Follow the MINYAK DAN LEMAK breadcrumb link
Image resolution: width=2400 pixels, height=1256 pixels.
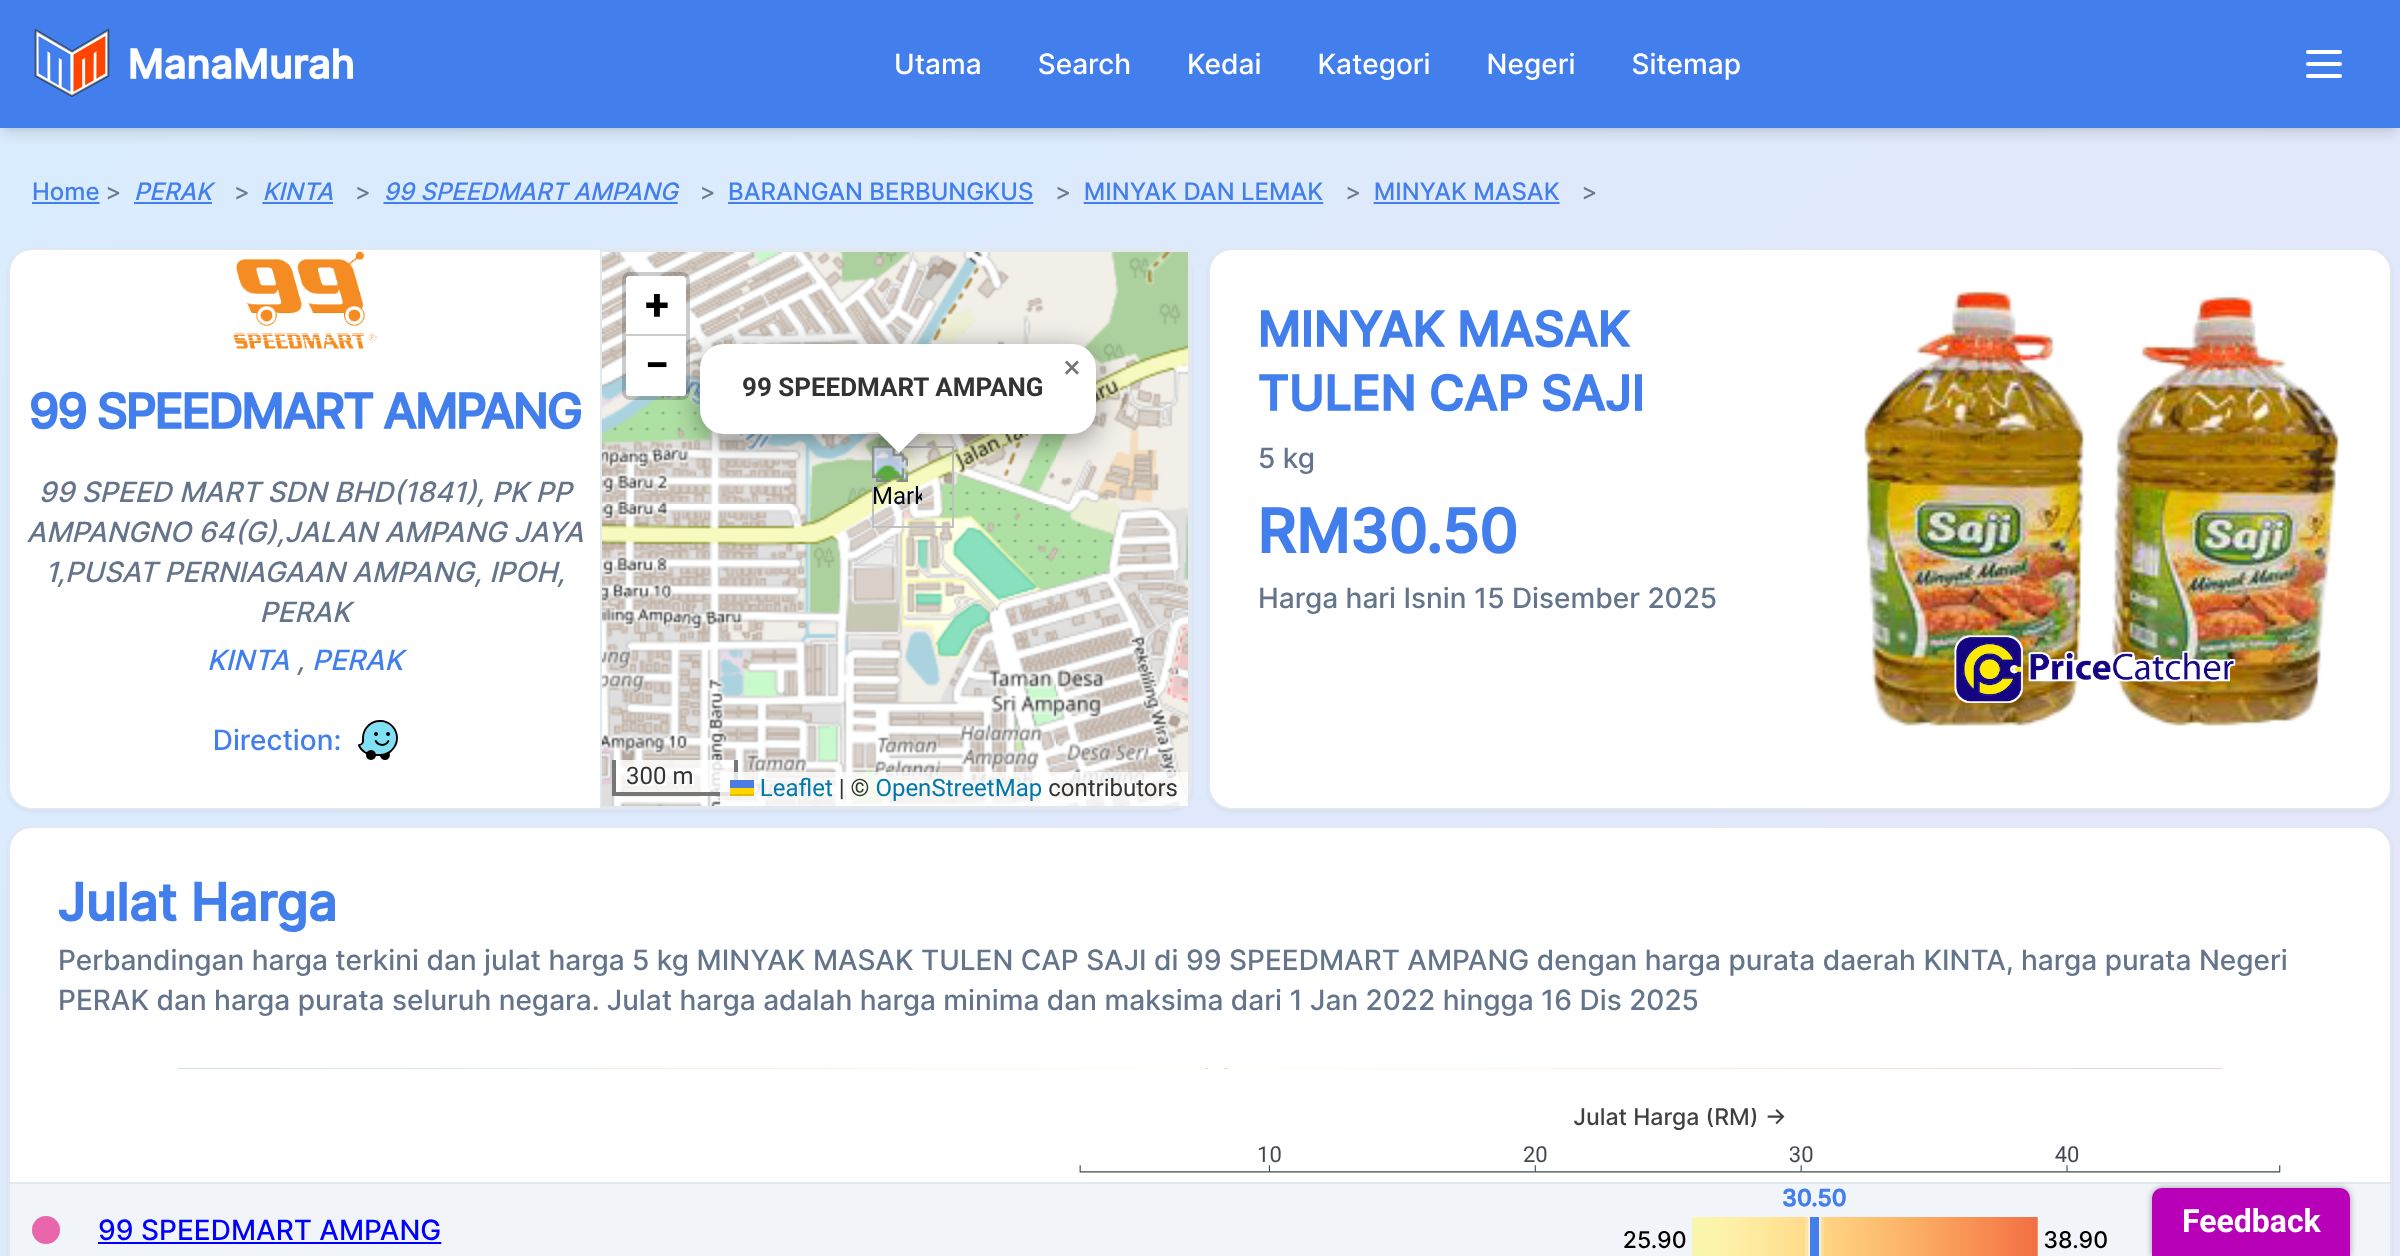pyautogui.click(x=1202, y=191)
